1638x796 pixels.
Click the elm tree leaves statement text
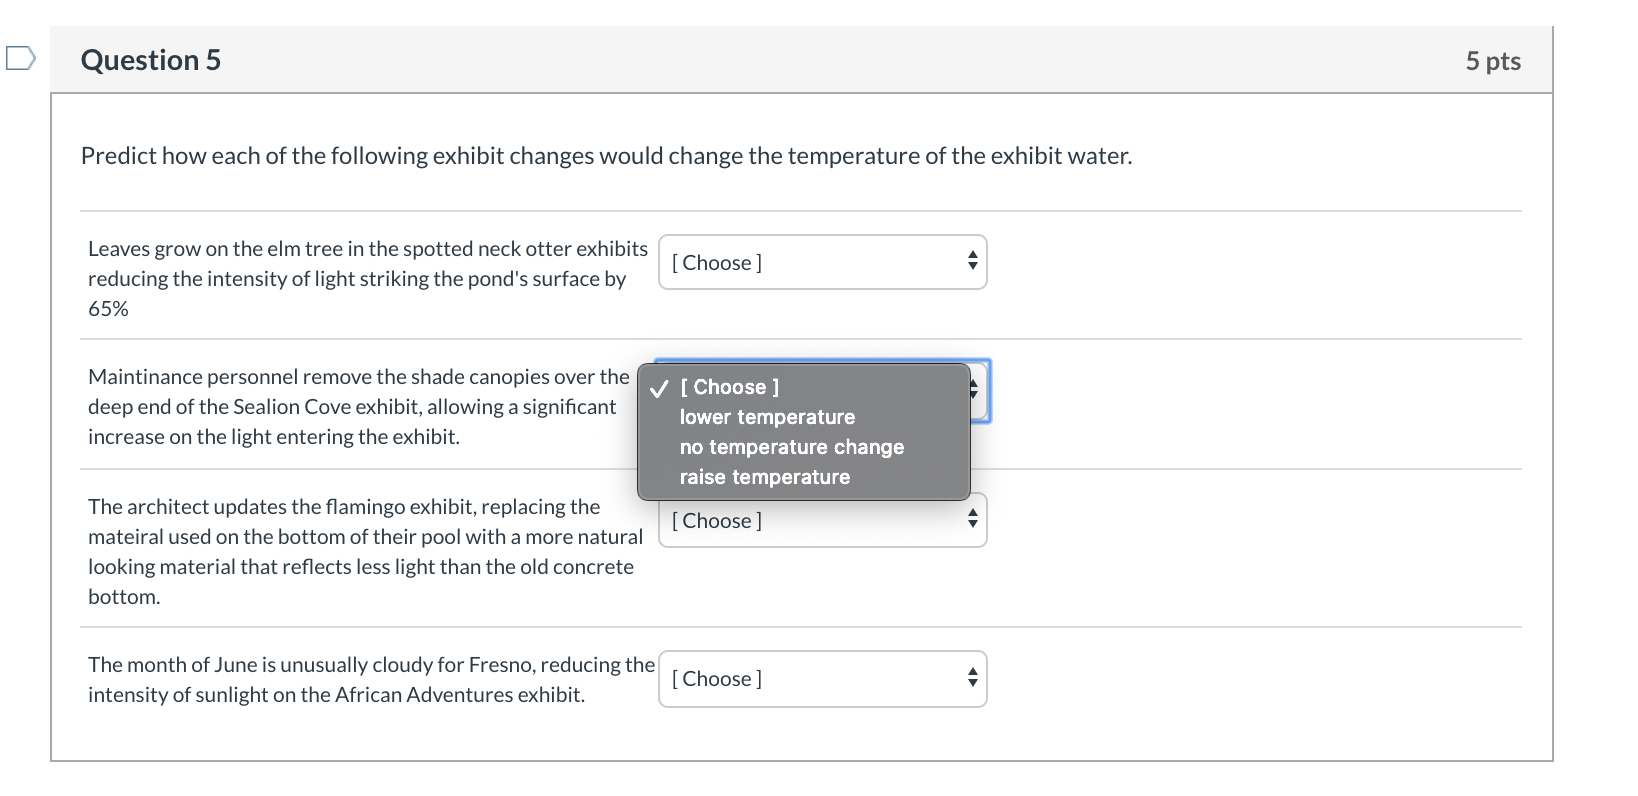click(x=367, y=264)
